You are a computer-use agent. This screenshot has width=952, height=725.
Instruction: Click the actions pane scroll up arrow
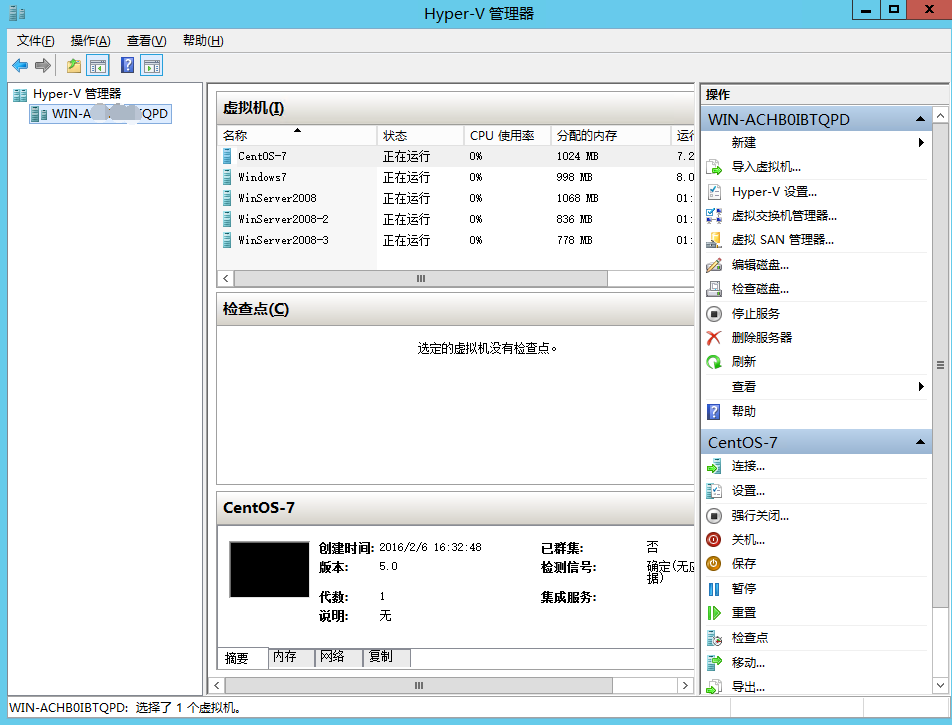pos(940,115)
